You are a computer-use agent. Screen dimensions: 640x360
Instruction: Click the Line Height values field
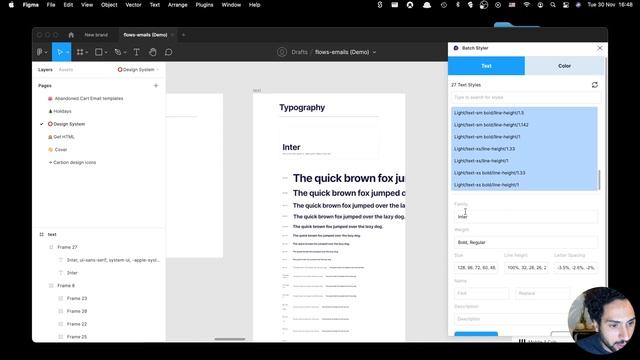(526, 268)
